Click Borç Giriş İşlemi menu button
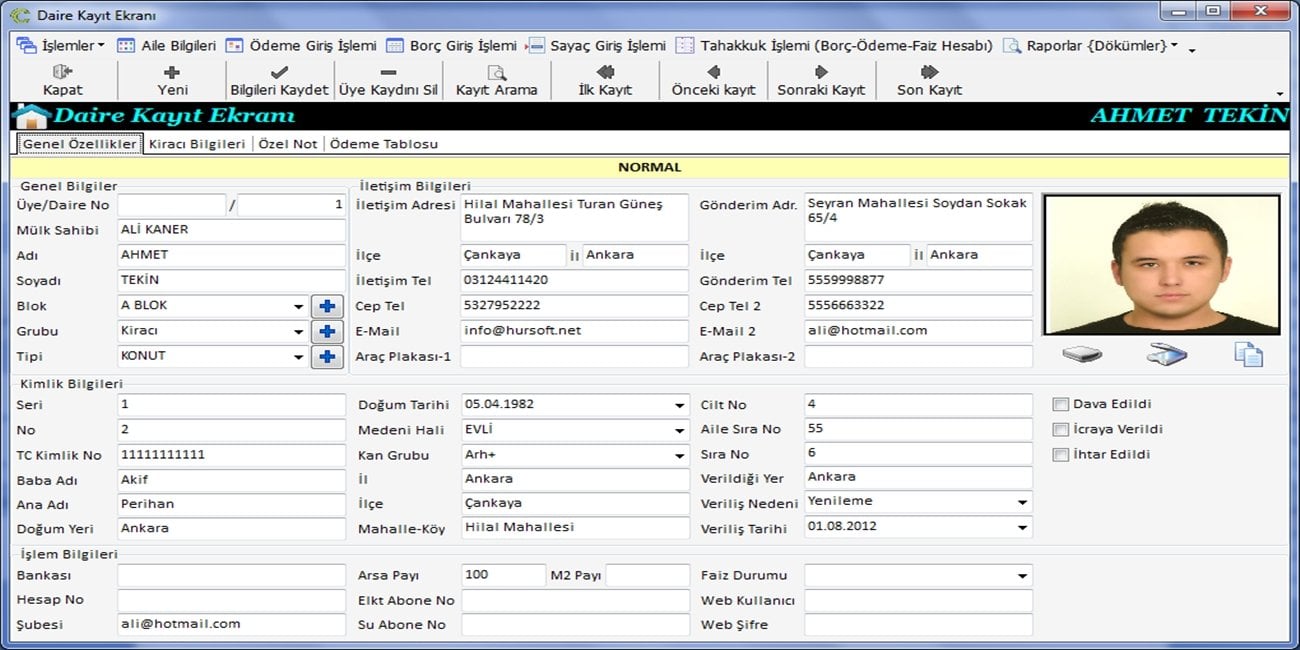The height and width of the screenshot is (650, 1300). 451,46
